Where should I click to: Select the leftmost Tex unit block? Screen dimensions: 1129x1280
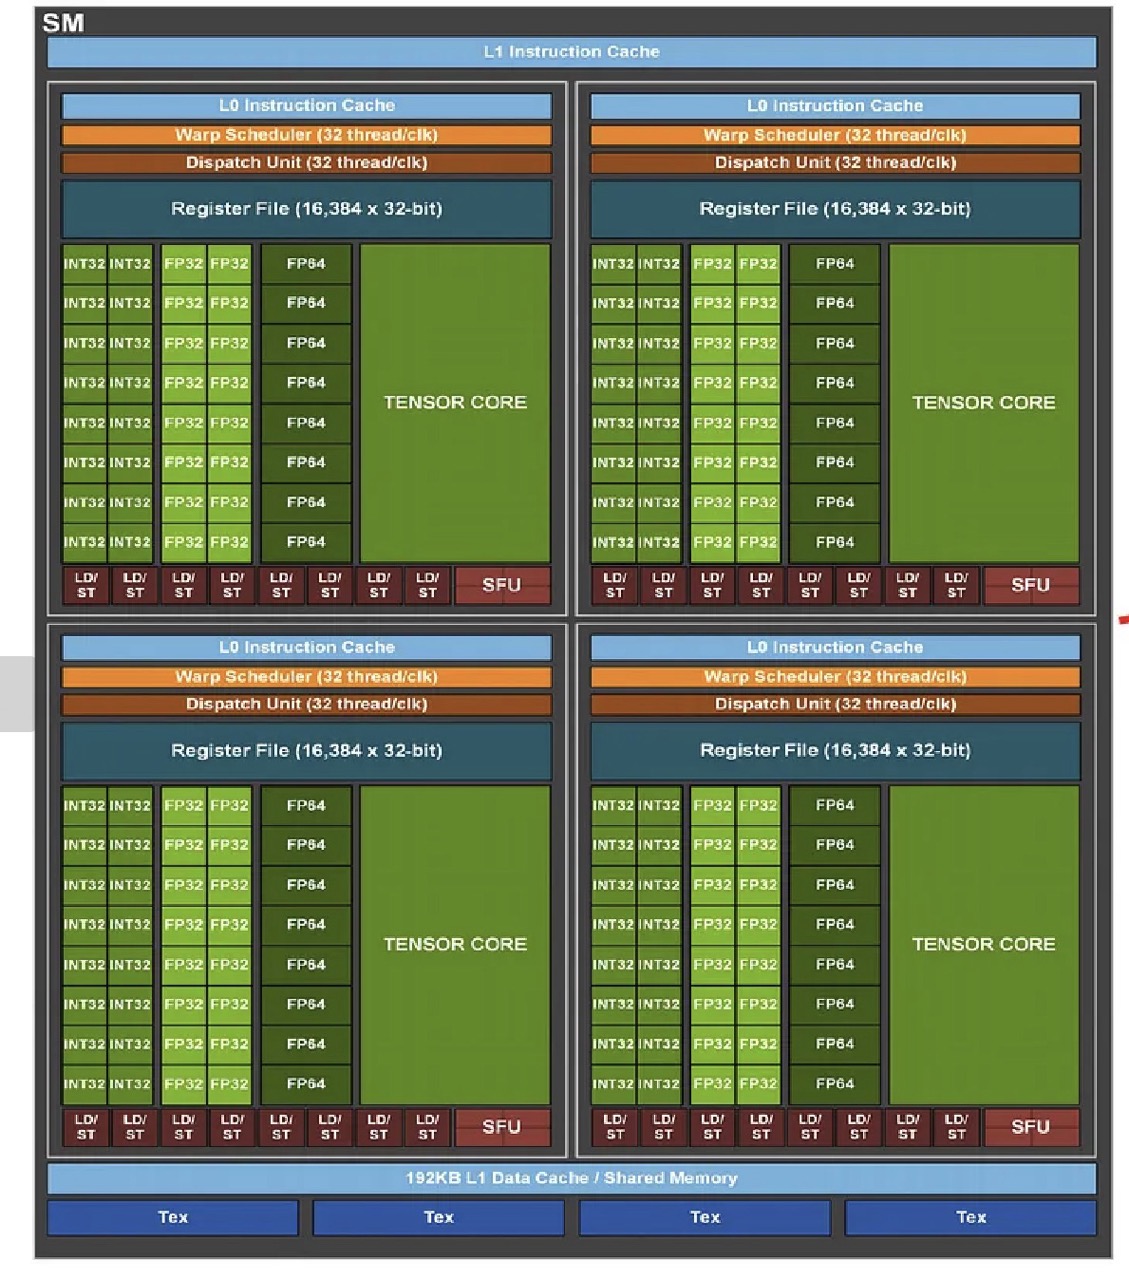172,1217
